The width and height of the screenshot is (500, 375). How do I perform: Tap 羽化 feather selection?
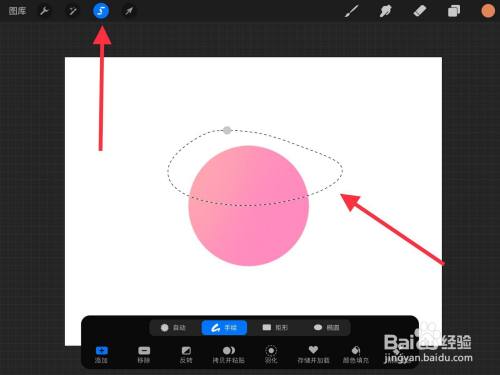tap(271, 355)
